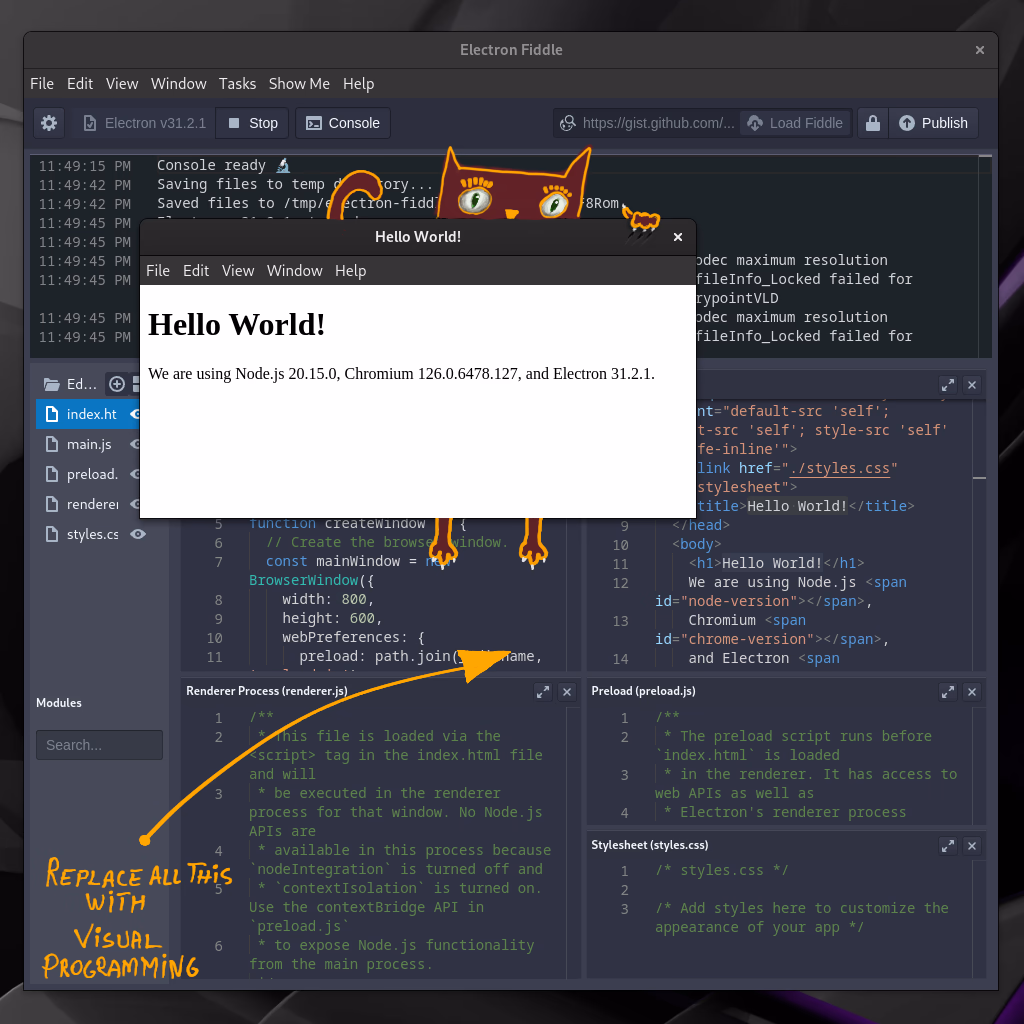
Task: Open the Show Me menu
Action: click(x=299, y=84)
